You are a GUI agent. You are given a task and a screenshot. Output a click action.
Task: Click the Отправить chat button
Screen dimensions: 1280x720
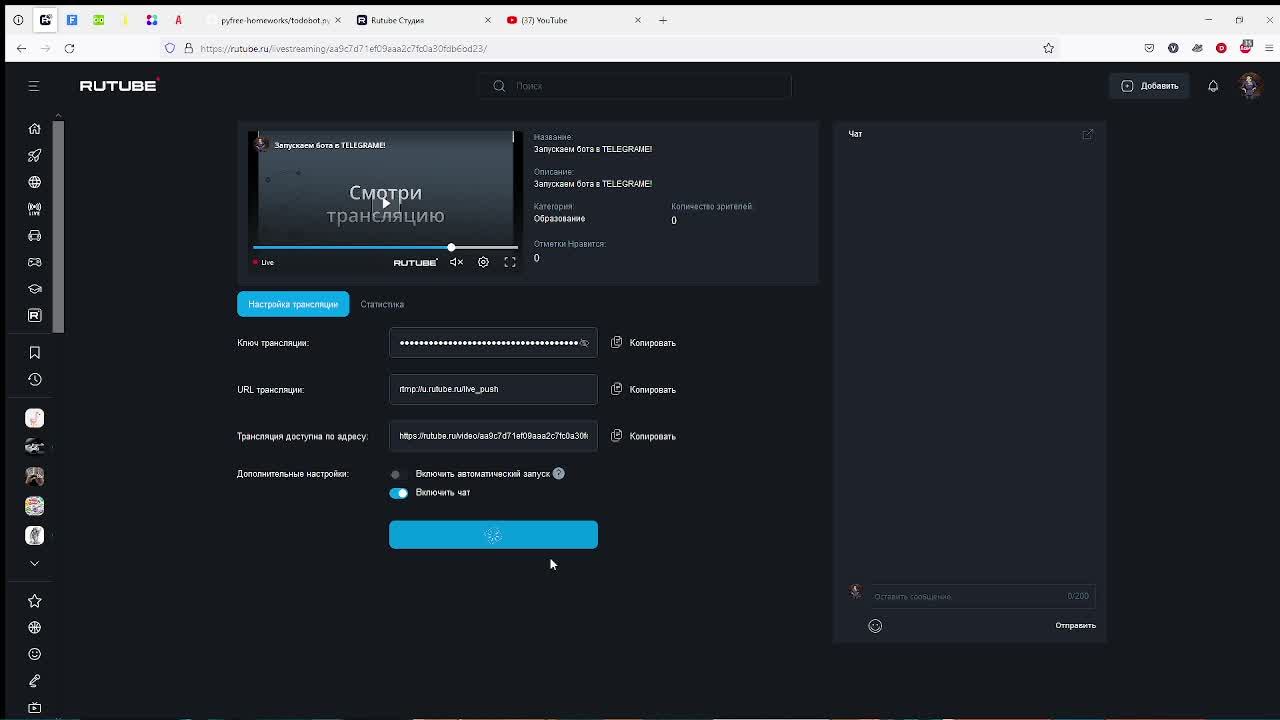[1075, 626]
